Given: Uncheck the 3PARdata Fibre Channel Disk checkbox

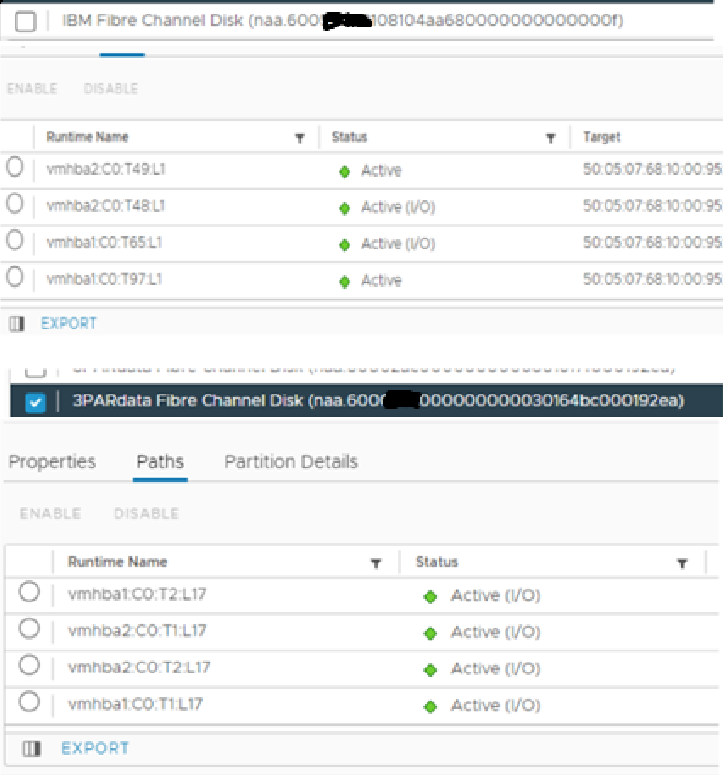Looking at the screenshot, I should (34, 402).
